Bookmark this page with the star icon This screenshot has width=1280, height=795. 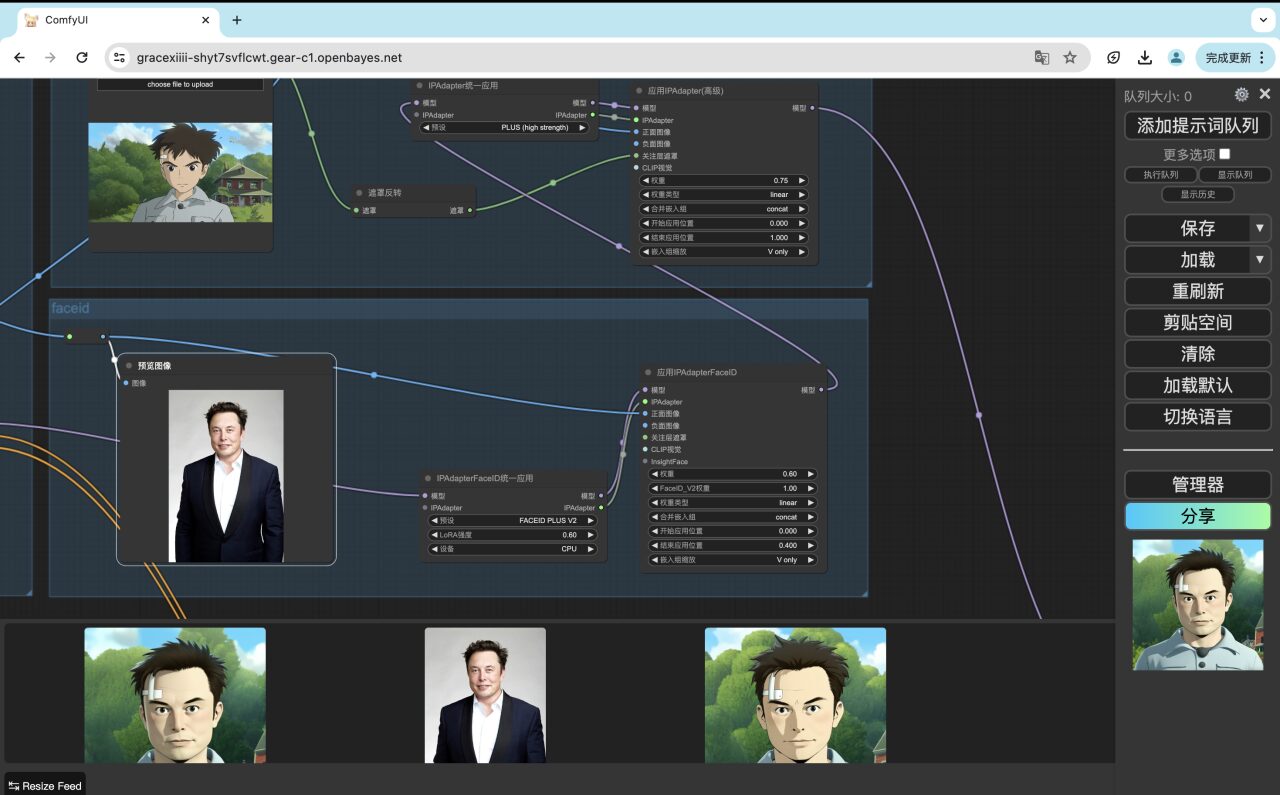click(x=1070, y=58)
